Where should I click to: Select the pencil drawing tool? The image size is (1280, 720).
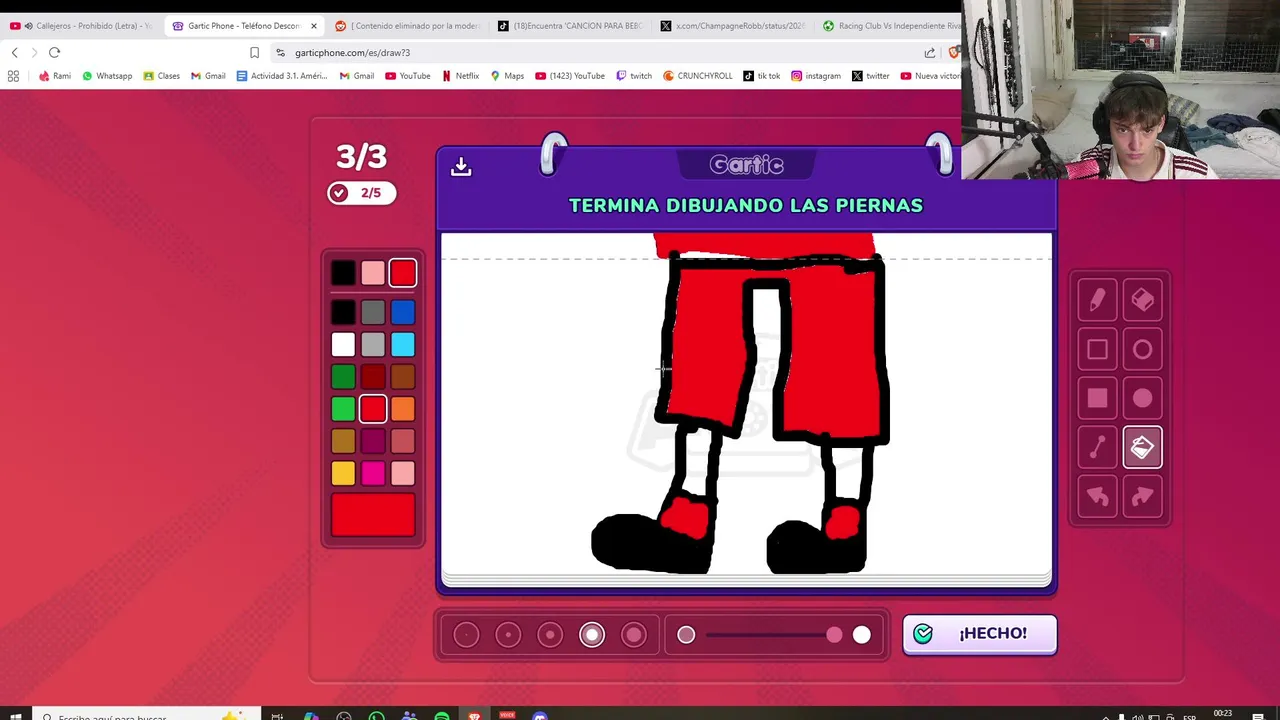pos(1097,300)
